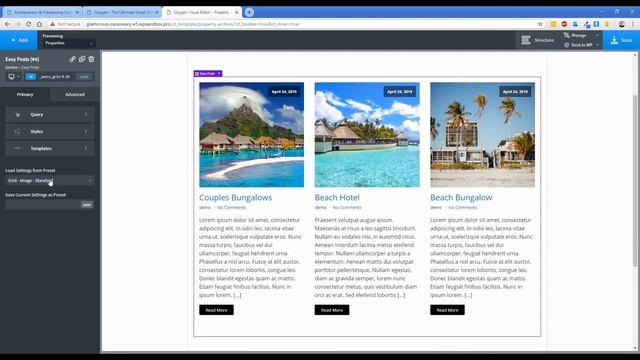This screenshot has width=640, height=360.
Task: Switch to the Primary tab
Action: point(25,94)
